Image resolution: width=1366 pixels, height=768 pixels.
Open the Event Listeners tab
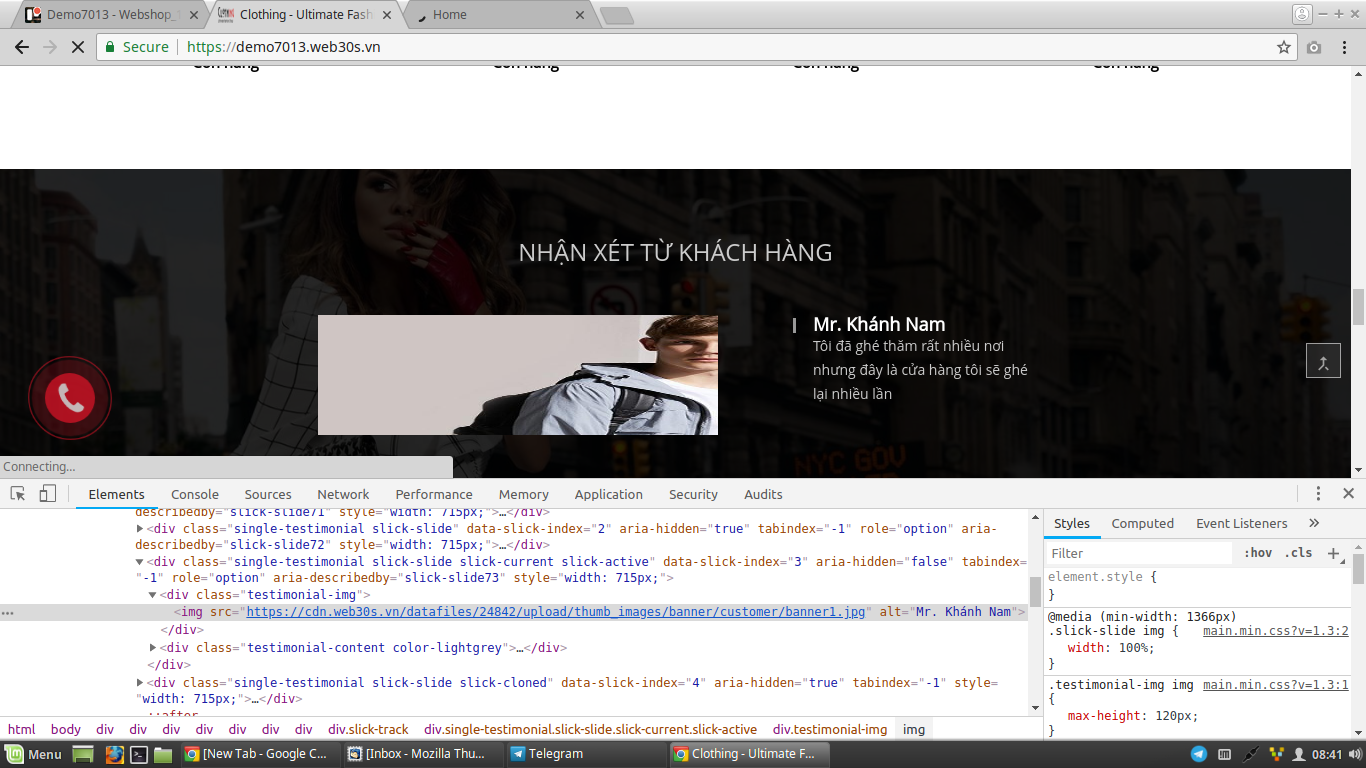tap(1241, 523)
